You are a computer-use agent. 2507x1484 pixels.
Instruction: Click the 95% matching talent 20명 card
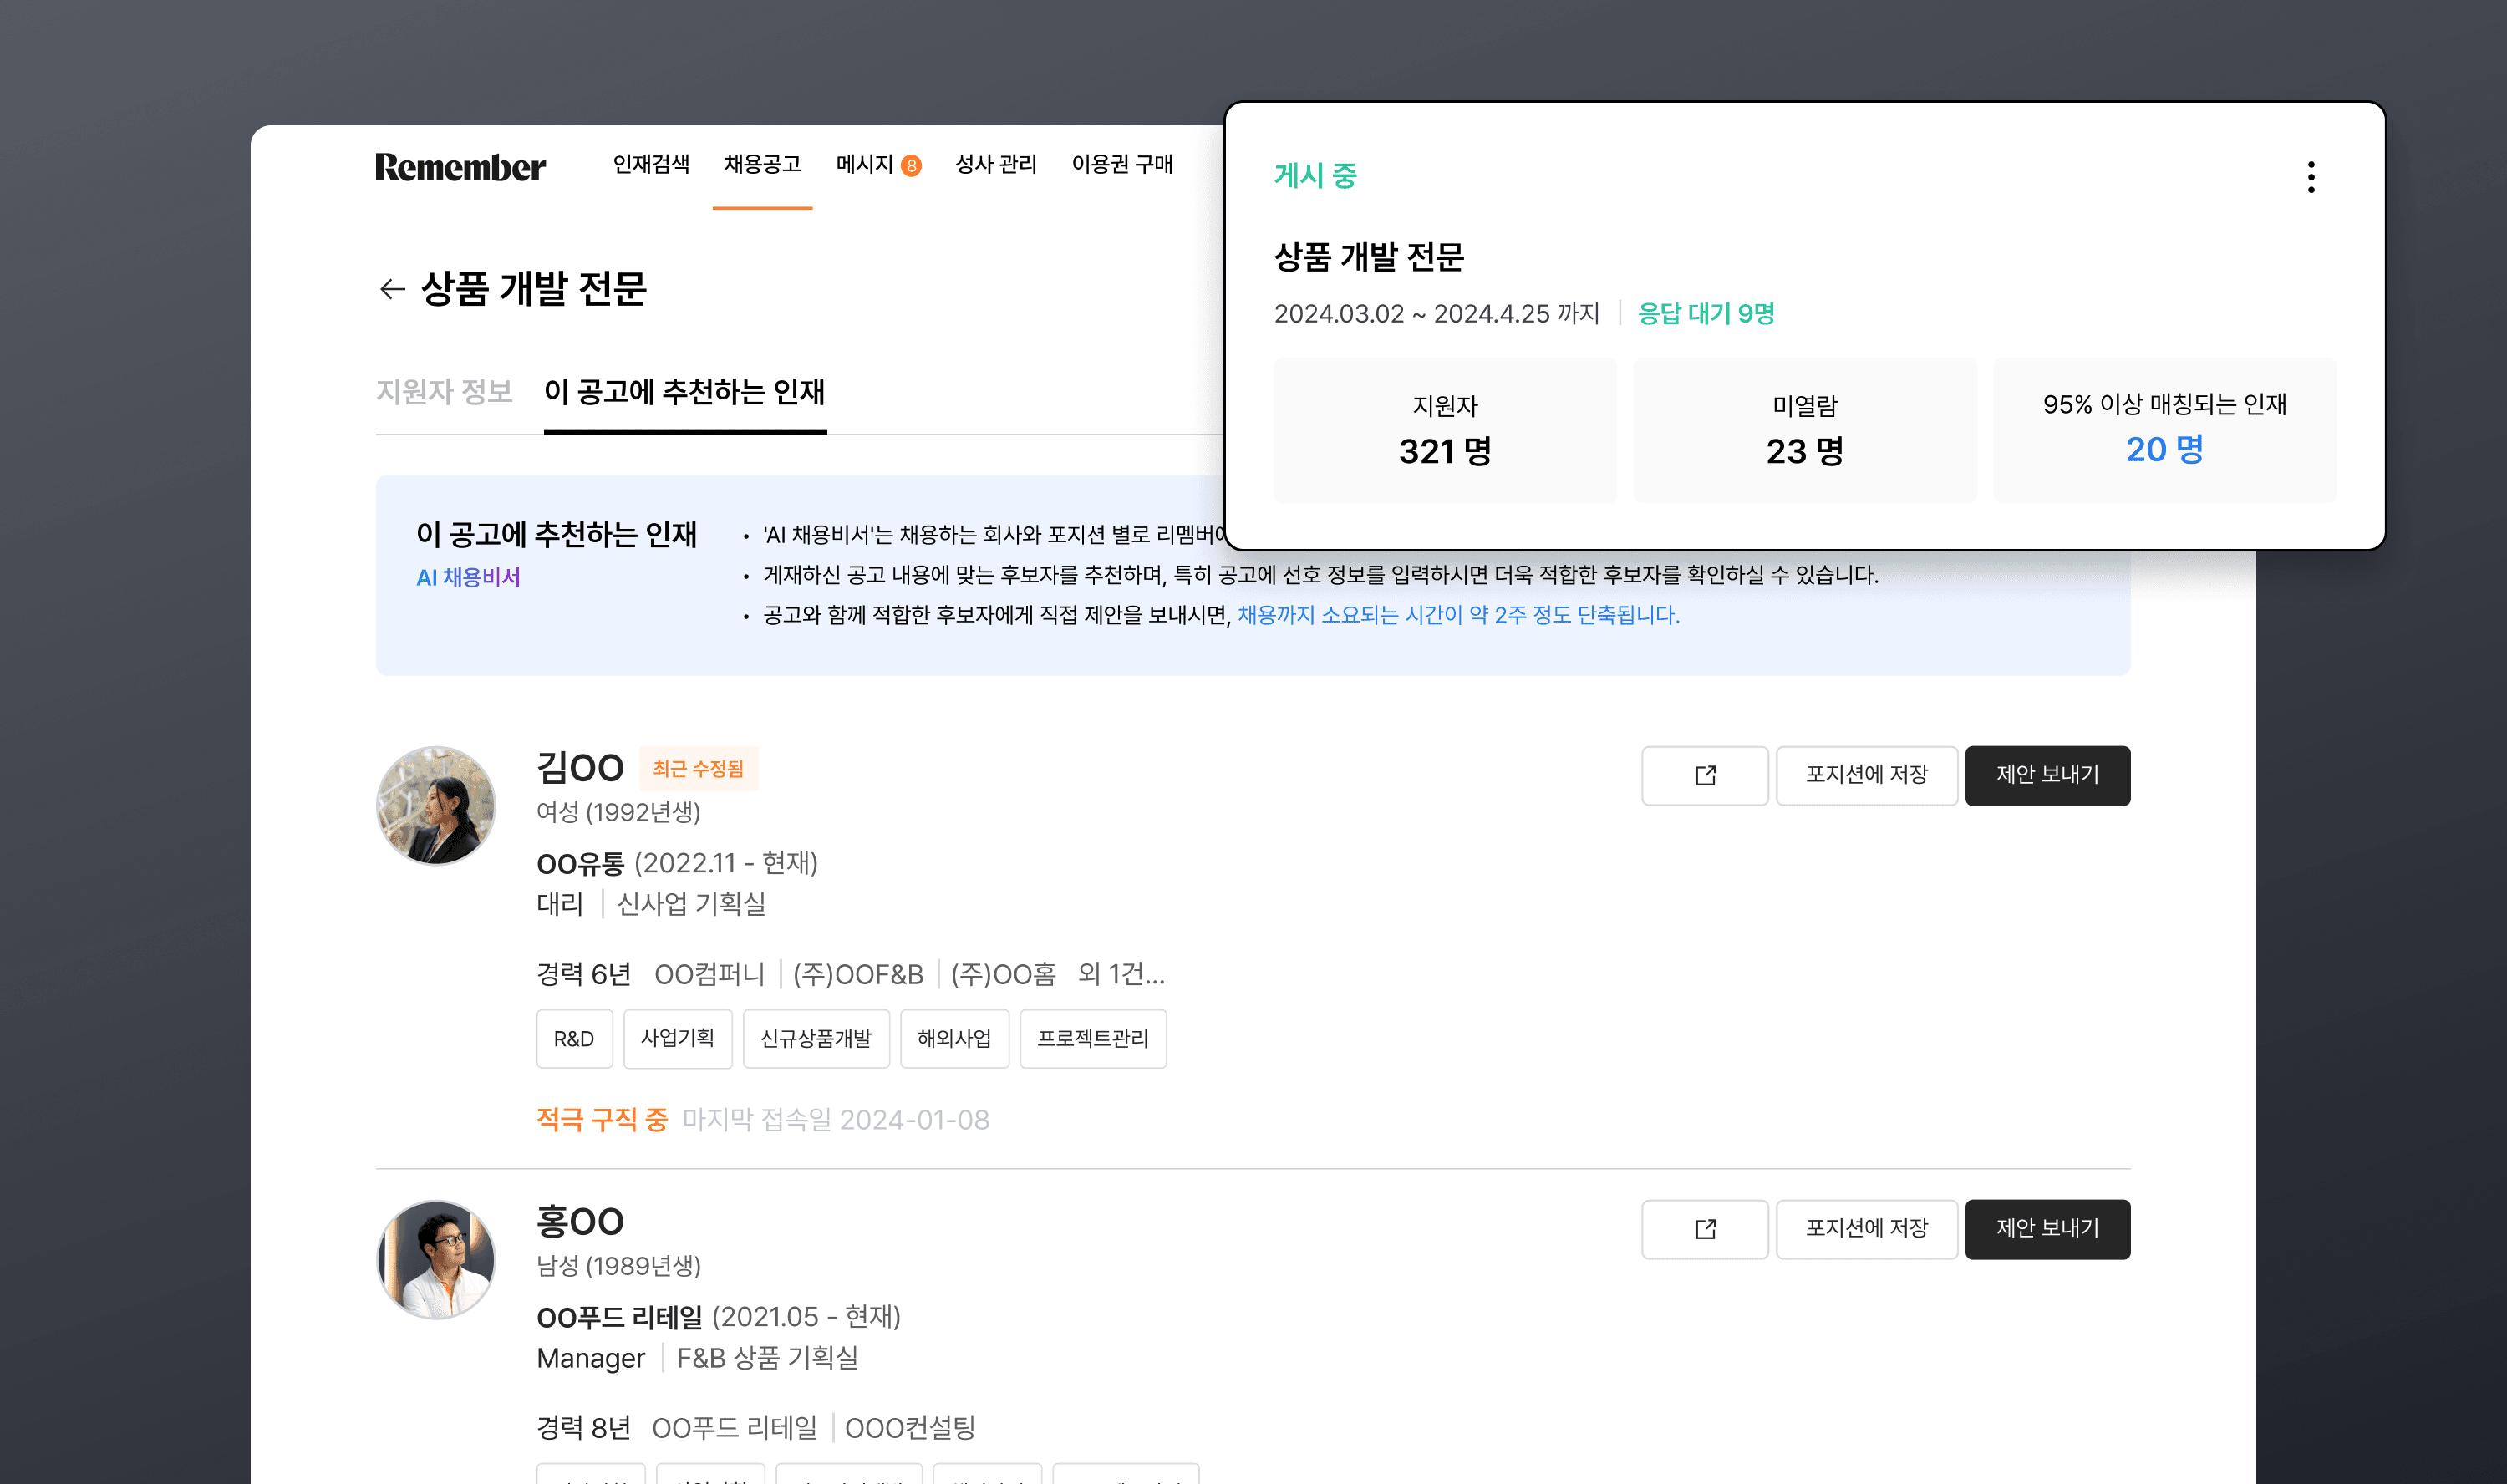[x=2164, y=430]
